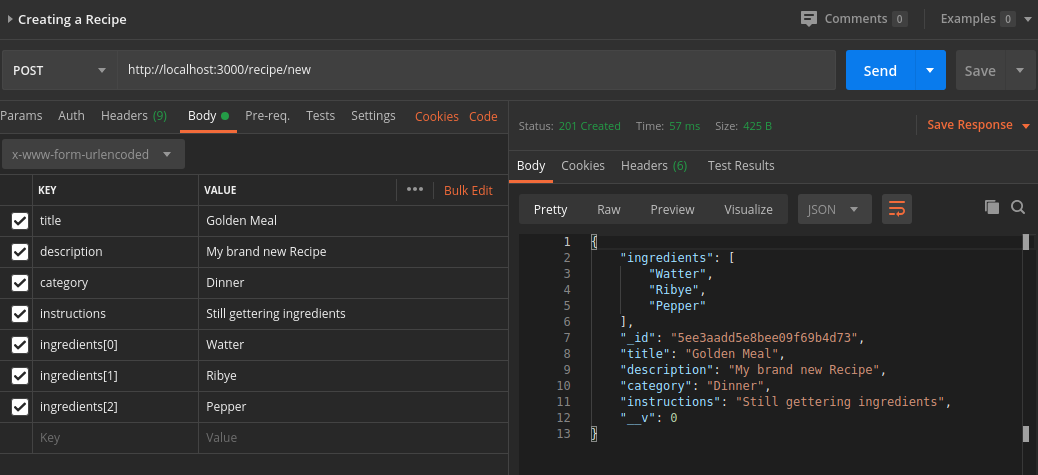The height and width of the screenshot is (475, 1038).
Task: Open the Examples dropdown arrow
Action: (1026, 19)
